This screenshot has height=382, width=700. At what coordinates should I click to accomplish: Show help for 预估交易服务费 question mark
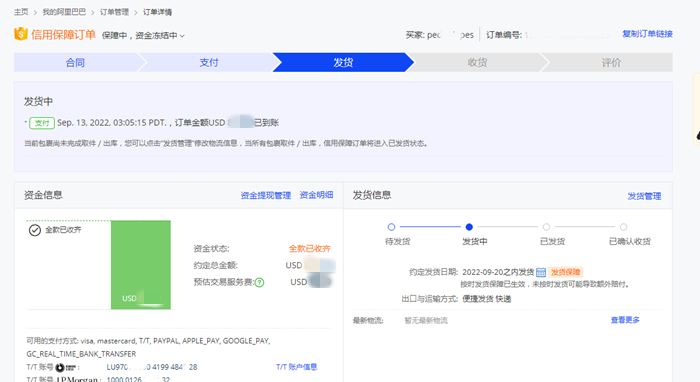click(259, 282)
